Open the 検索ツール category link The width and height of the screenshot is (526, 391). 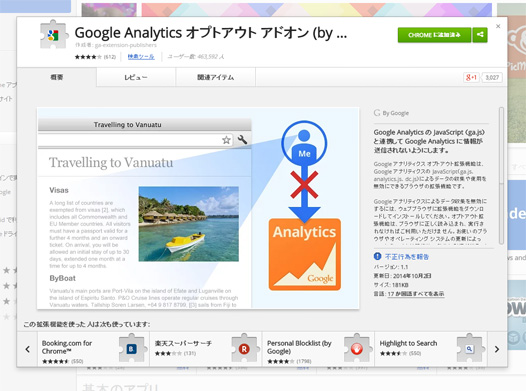(x=141, y=57)
